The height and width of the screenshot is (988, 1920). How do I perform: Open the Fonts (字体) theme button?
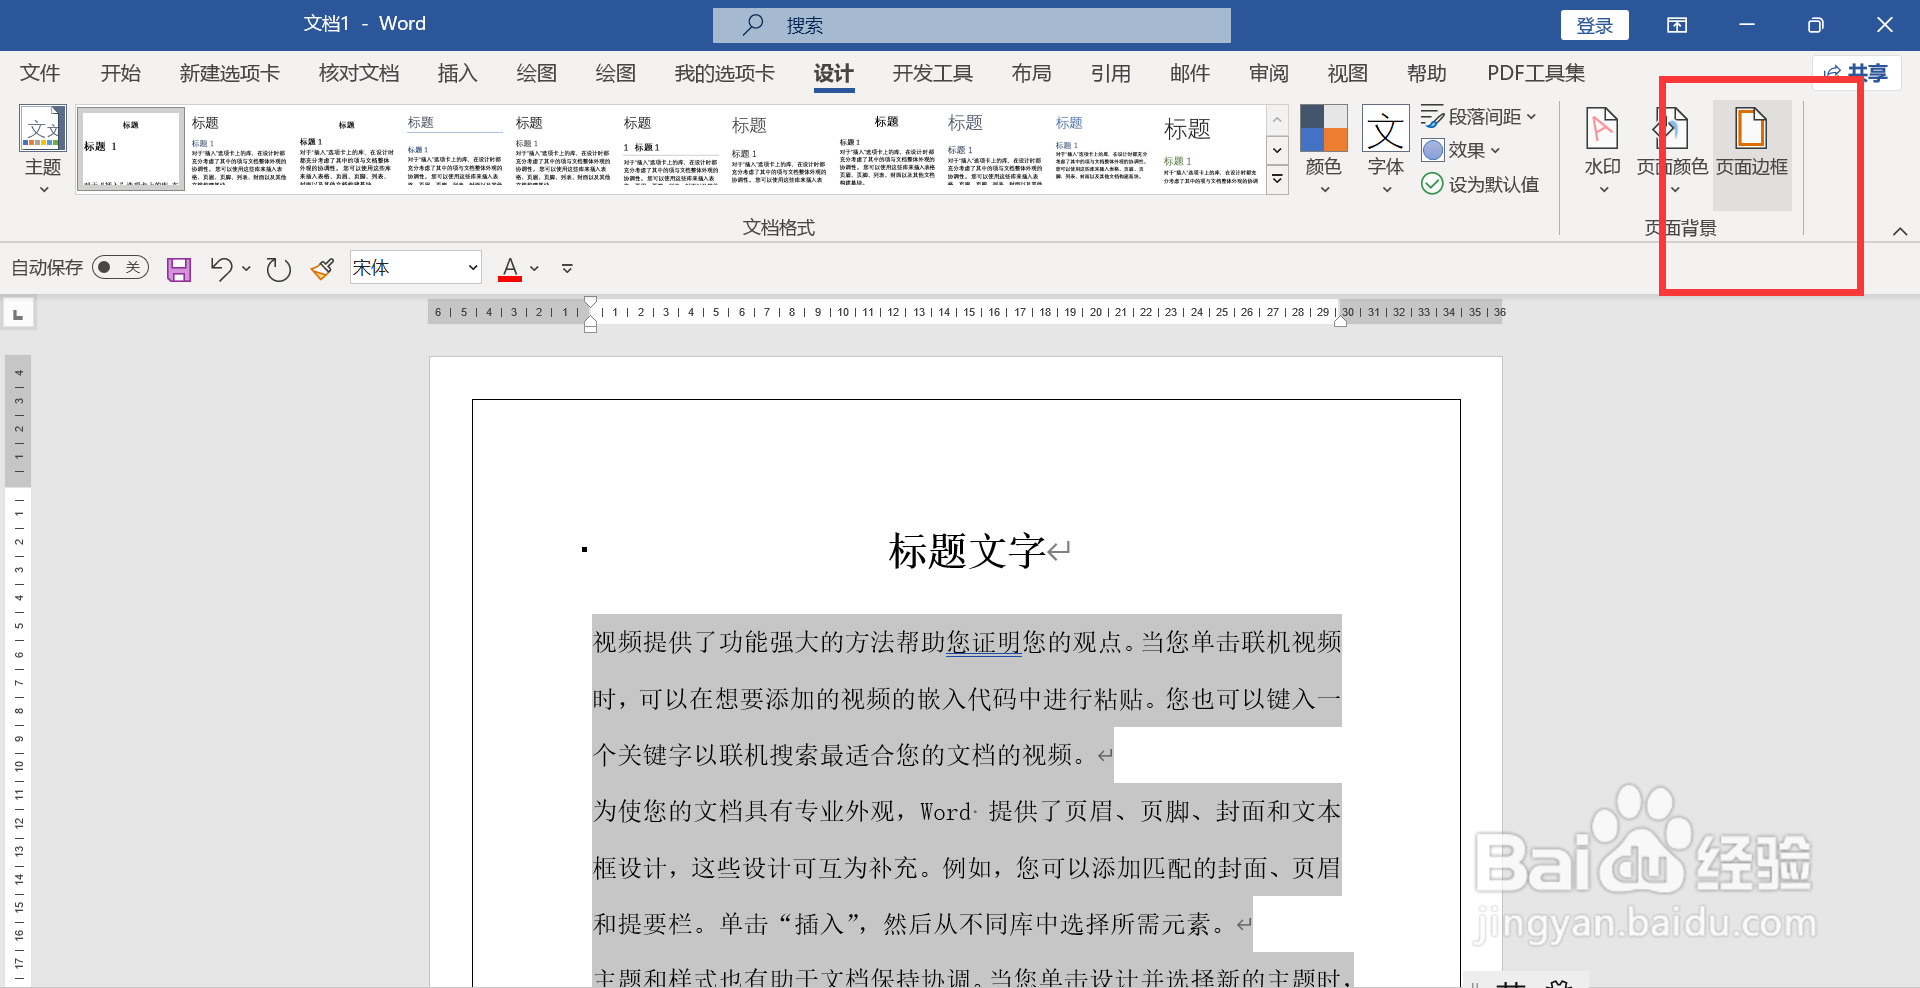(1386, 150)
